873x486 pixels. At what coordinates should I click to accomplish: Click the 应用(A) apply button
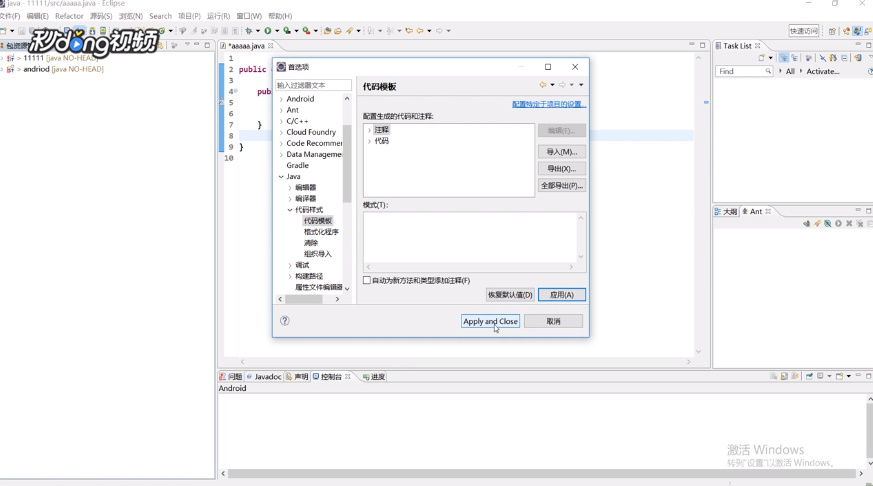(x=562, y=294)
